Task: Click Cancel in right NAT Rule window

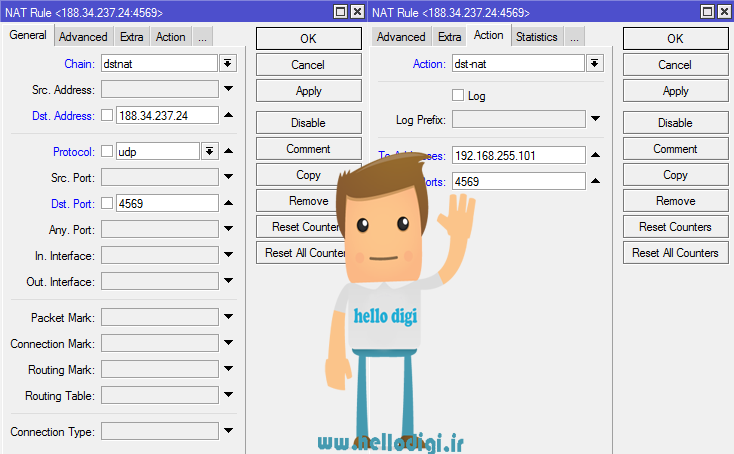Action: tap(675, 65)
